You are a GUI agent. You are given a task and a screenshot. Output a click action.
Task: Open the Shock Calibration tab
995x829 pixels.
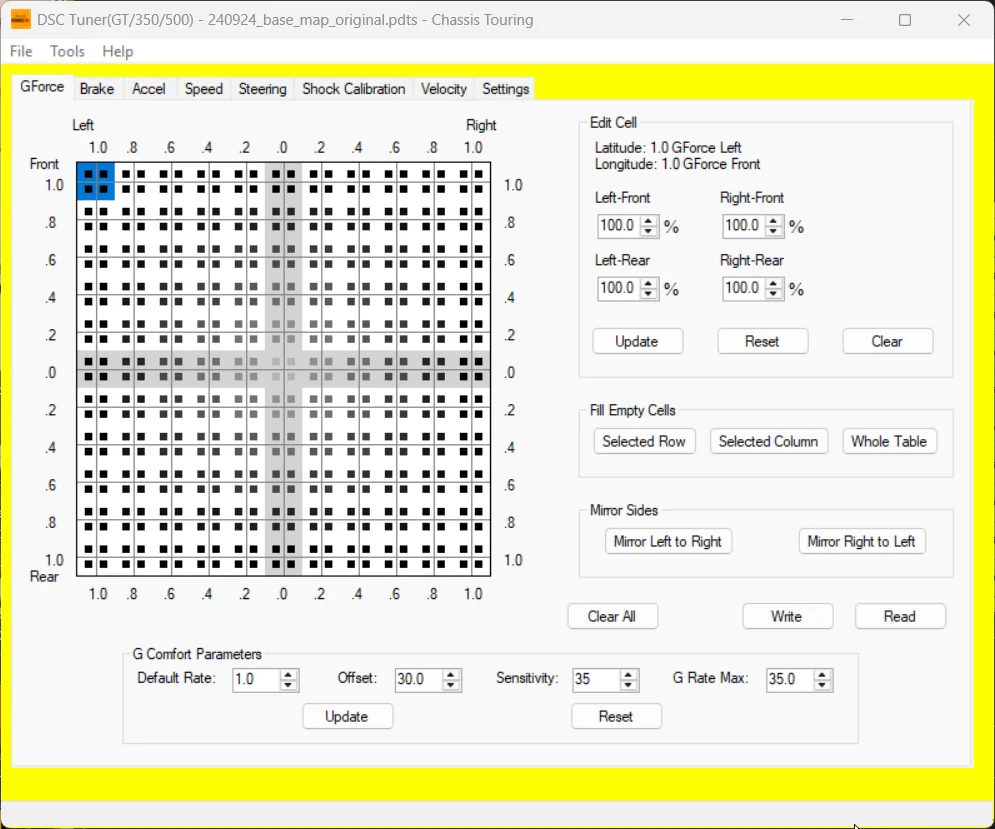353,89
